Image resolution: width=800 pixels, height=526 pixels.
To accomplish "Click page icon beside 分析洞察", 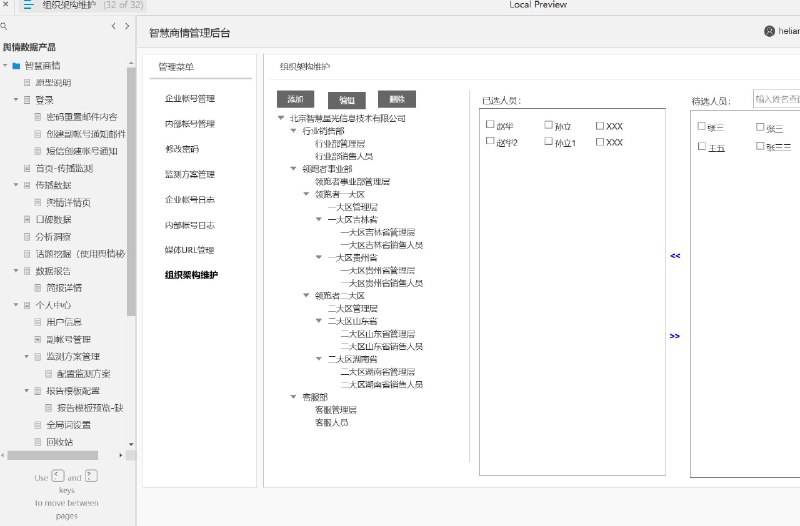I will [x=27, y=237].
